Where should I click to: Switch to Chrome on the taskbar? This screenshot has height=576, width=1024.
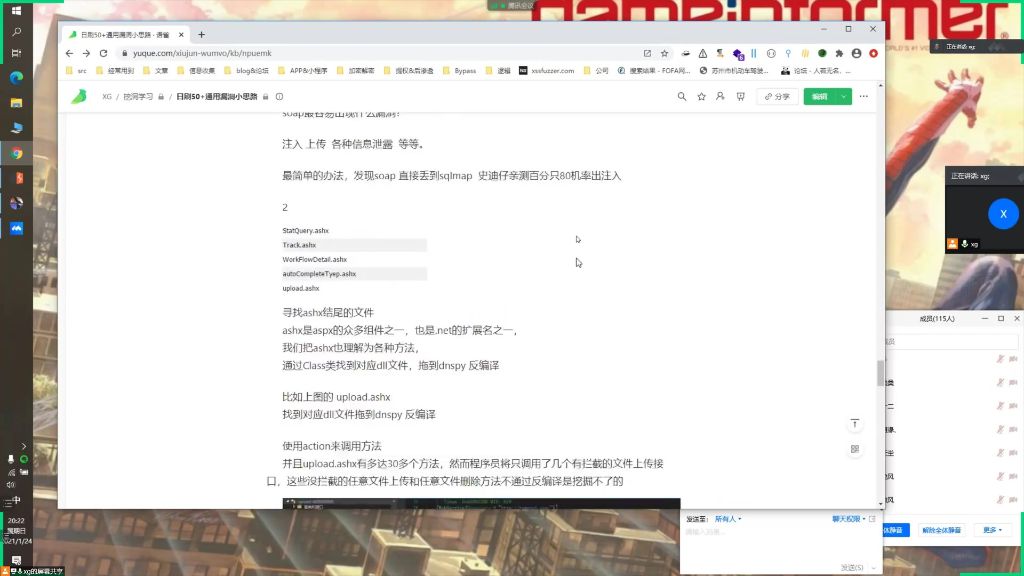tap(16, 153)
